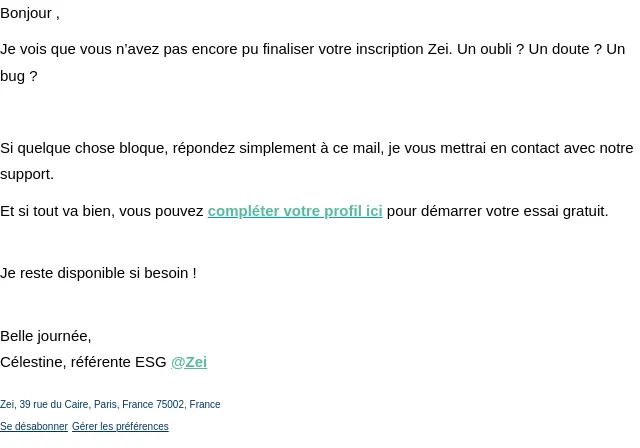Click the words "inscription Zei" in first paragraph
The image size is (640, 448).
point(404,49)
